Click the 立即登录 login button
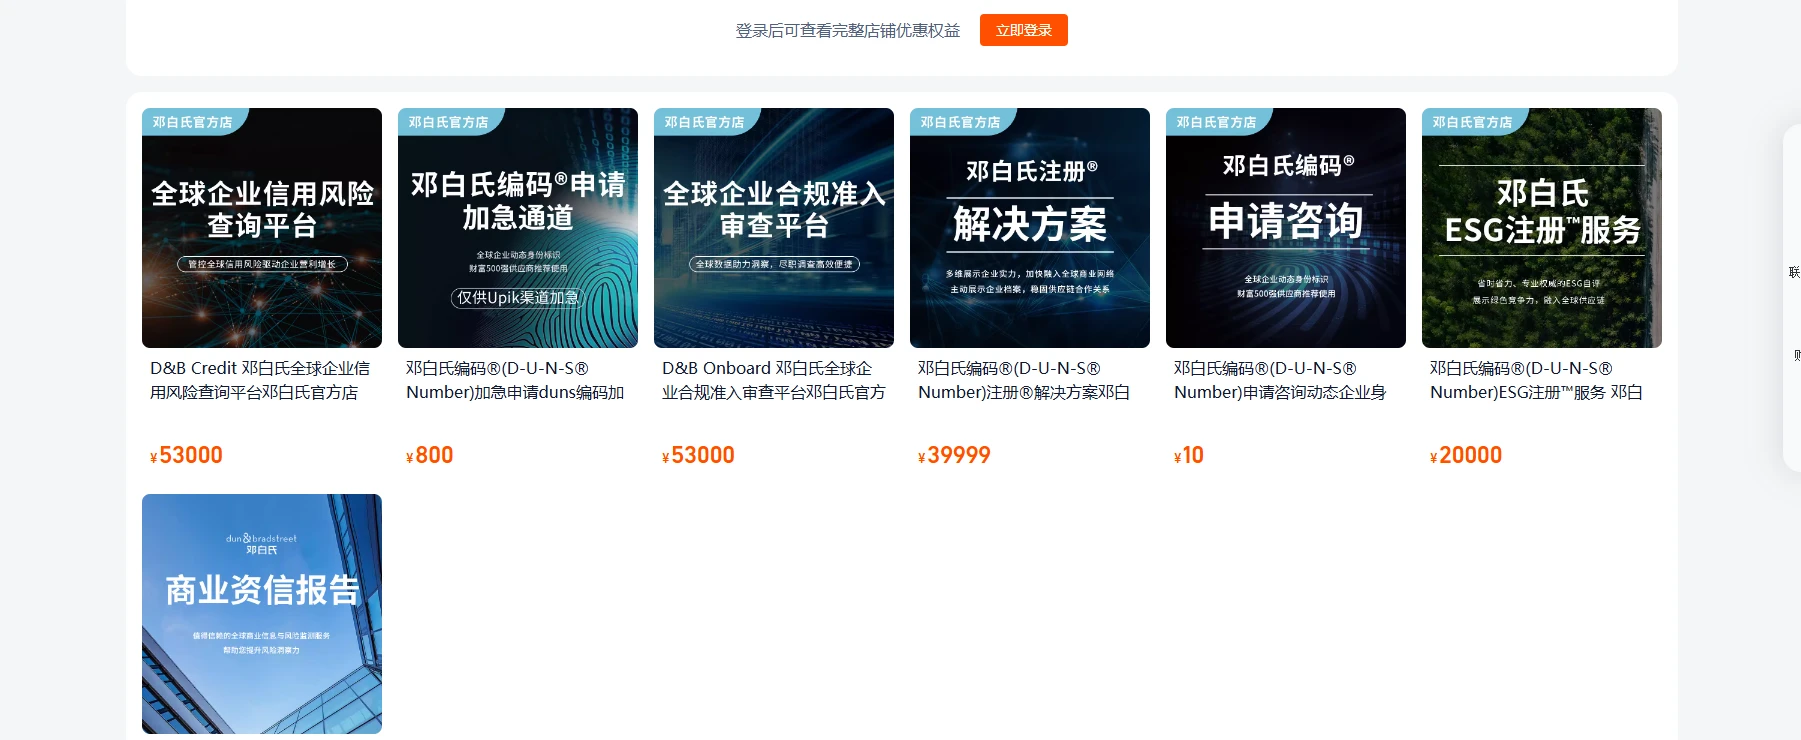The height and width of the screenshot is (740, 1801). (x=1023, y=30)
